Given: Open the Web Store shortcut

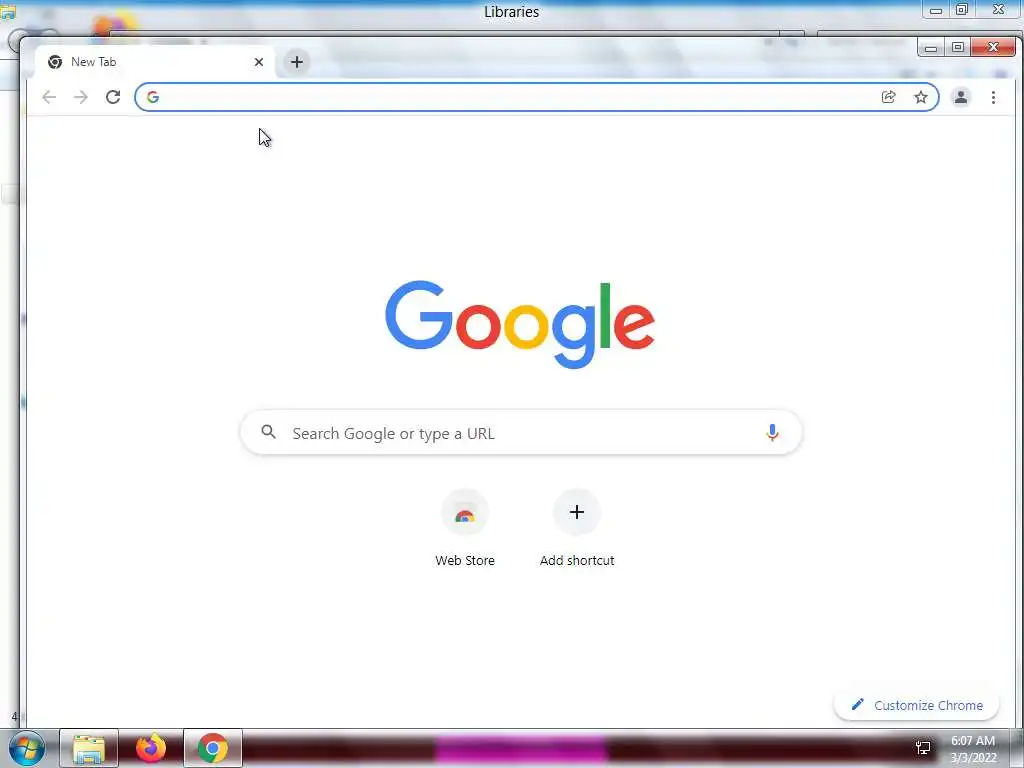Looking at the screenshot, I should click(x=465, y=528).
